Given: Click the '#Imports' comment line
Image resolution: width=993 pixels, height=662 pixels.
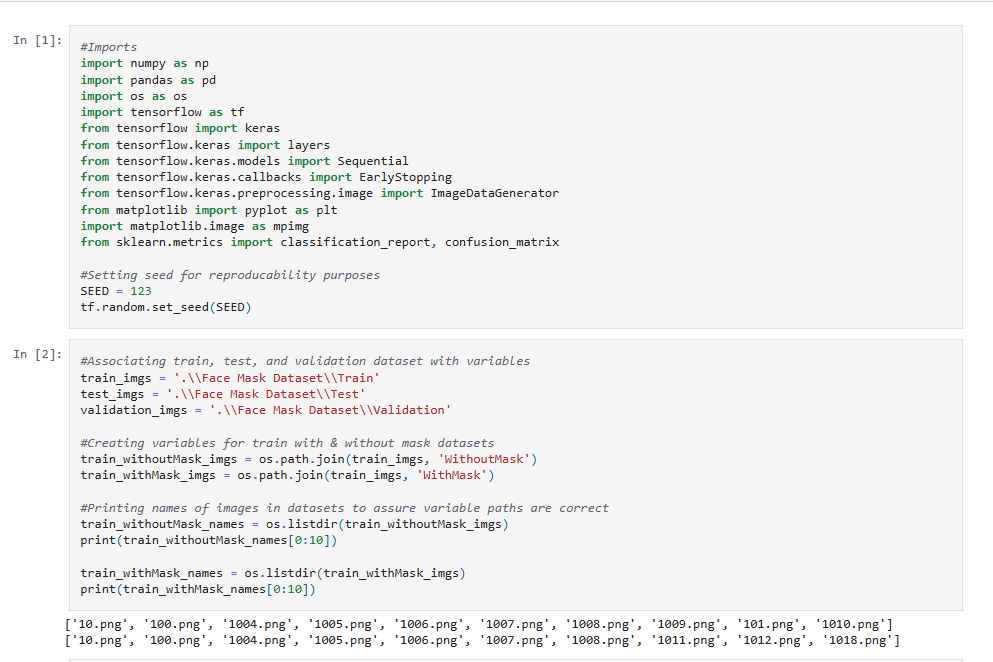Looking at the screenshot, I should (x=109, y=47).
